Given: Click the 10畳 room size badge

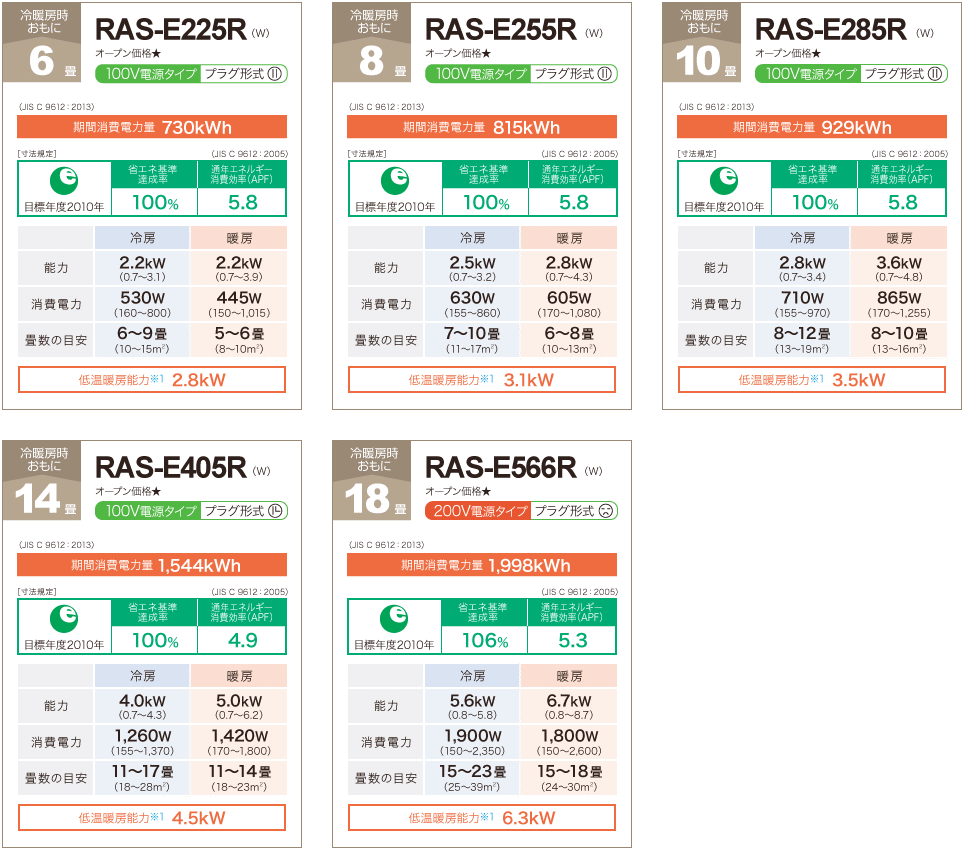Looking at the screenshot, I should pyautogui.click(x=701, y=42).
